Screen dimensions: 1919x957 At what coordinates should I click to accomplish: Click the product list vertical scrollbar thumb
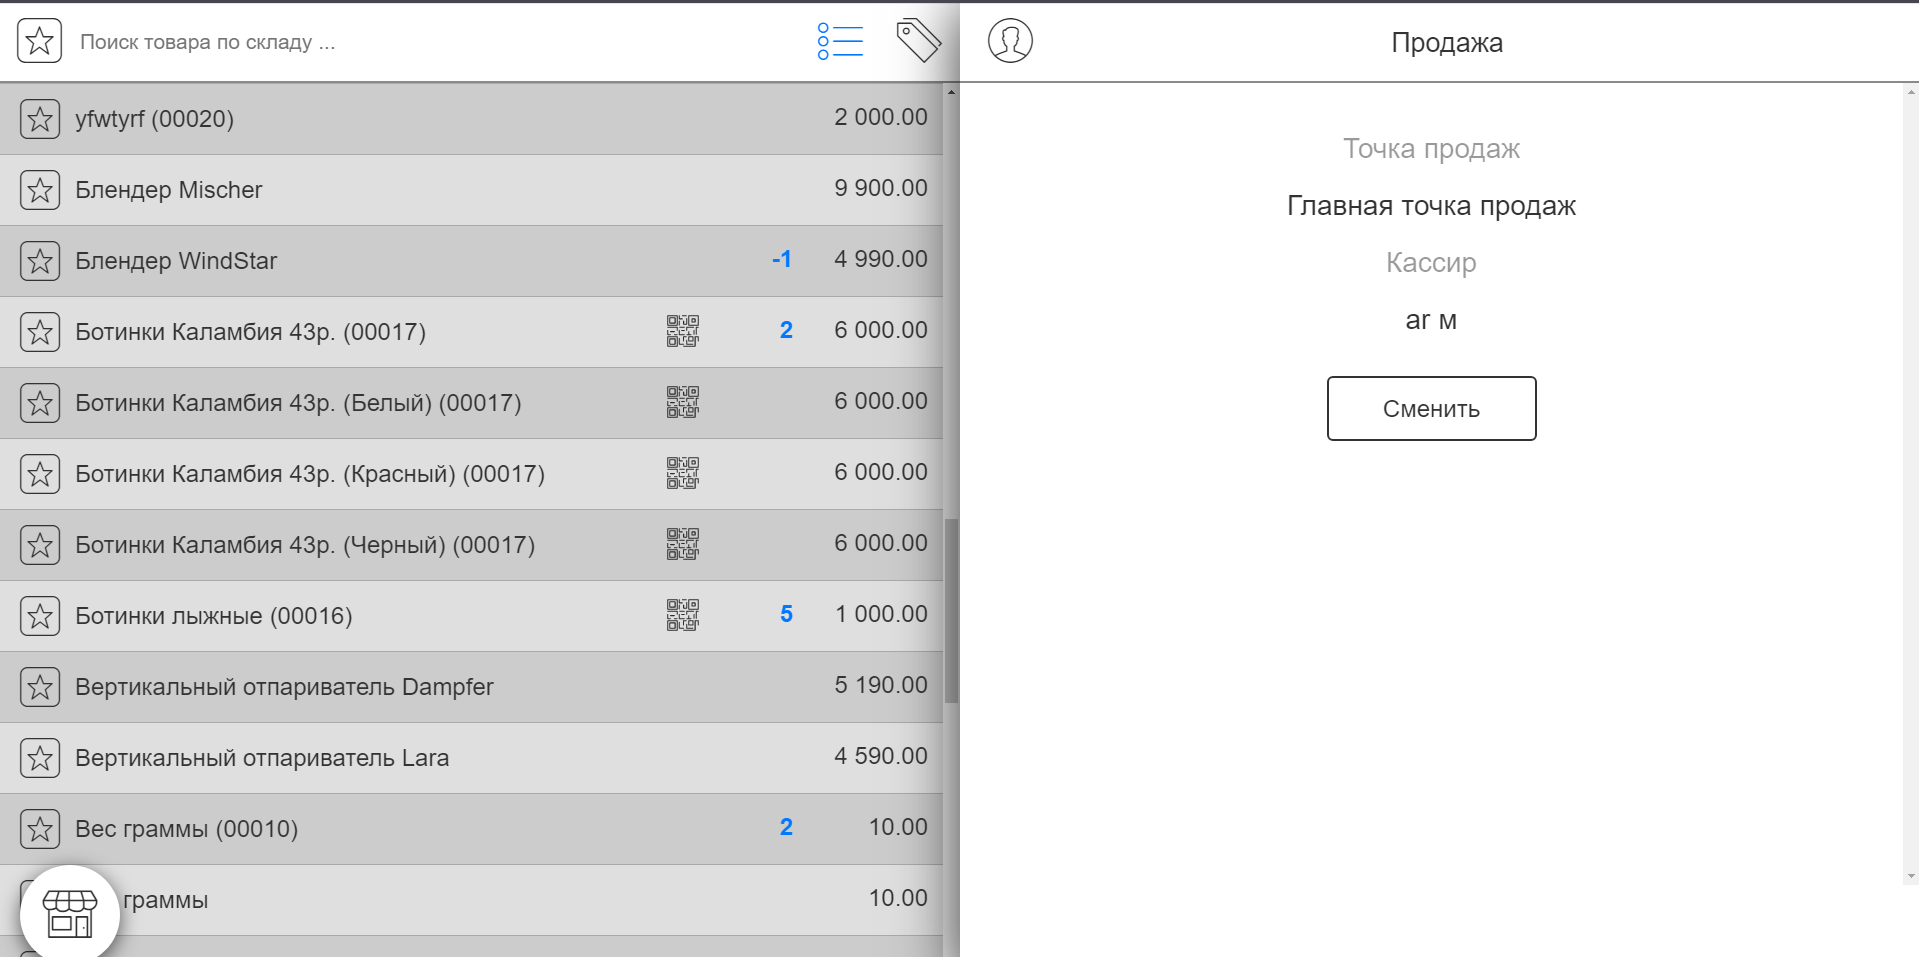(x=951, y=611)
